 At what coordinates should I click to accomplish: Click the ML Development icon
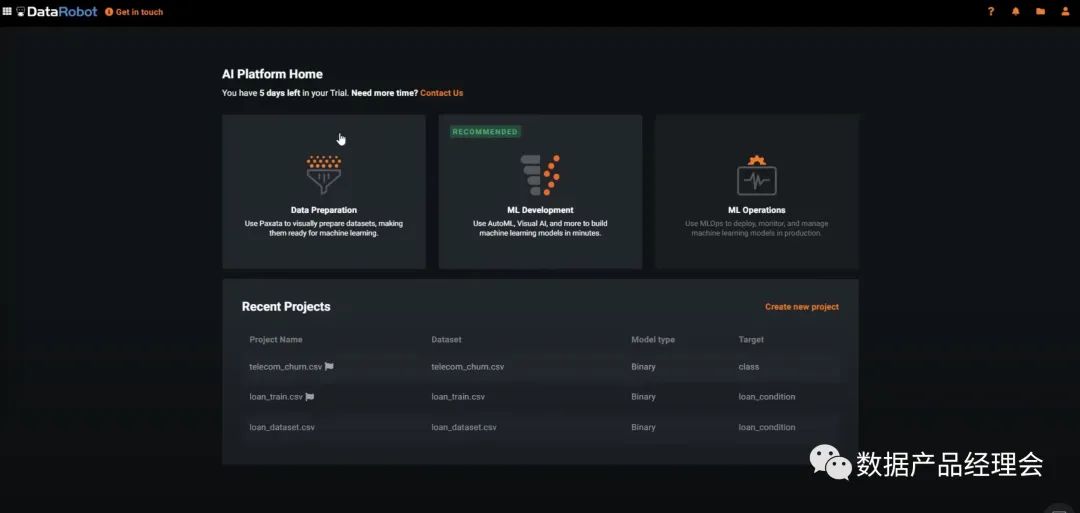[x=540, y=175]
